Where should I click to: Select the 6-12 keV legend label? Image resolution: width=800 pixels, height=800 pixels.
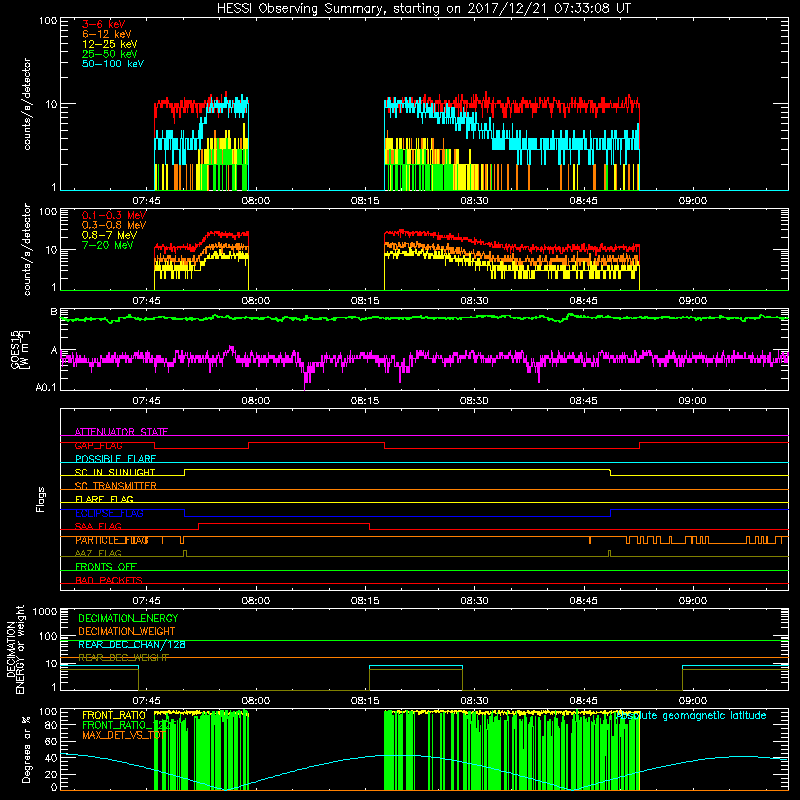pyautogui.click(x=106, y=34)
